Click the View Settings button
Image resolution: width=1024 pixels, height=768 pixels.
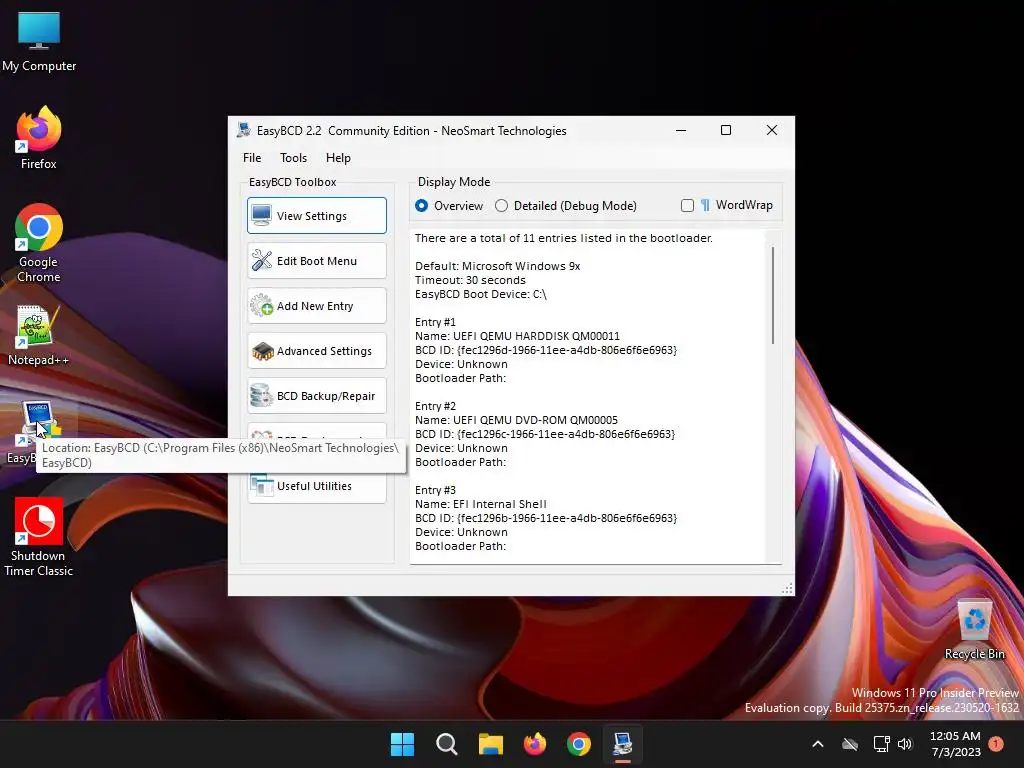(317, 215)
